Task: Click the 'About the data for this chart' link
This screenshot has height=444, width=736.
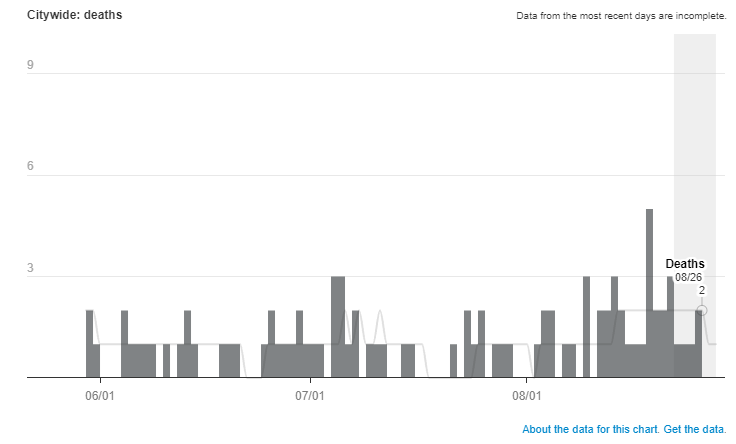Action: click(589, 430)
